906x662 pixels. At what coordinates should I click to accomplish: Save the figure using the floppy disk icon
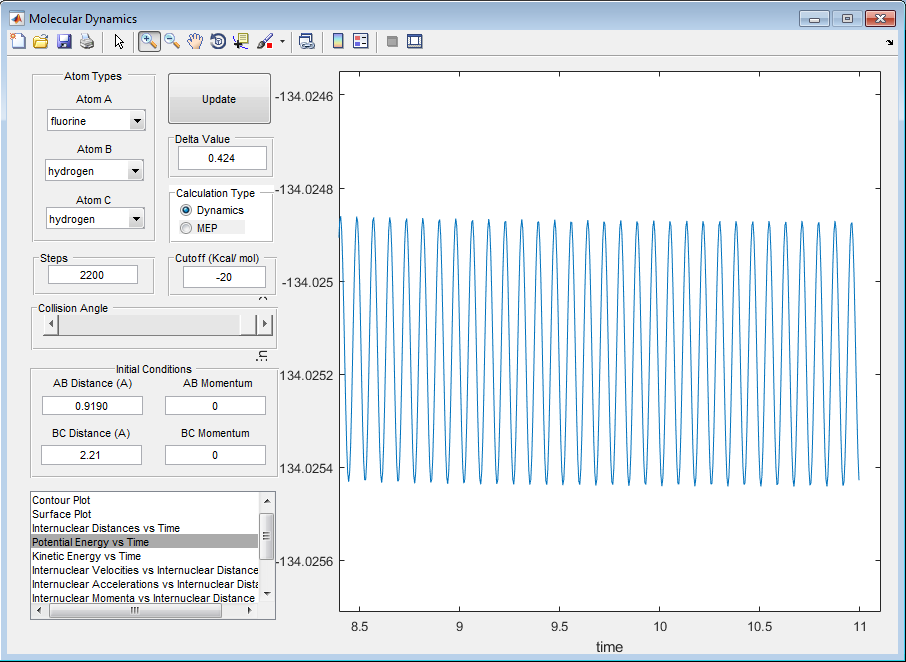pos(64,41)
